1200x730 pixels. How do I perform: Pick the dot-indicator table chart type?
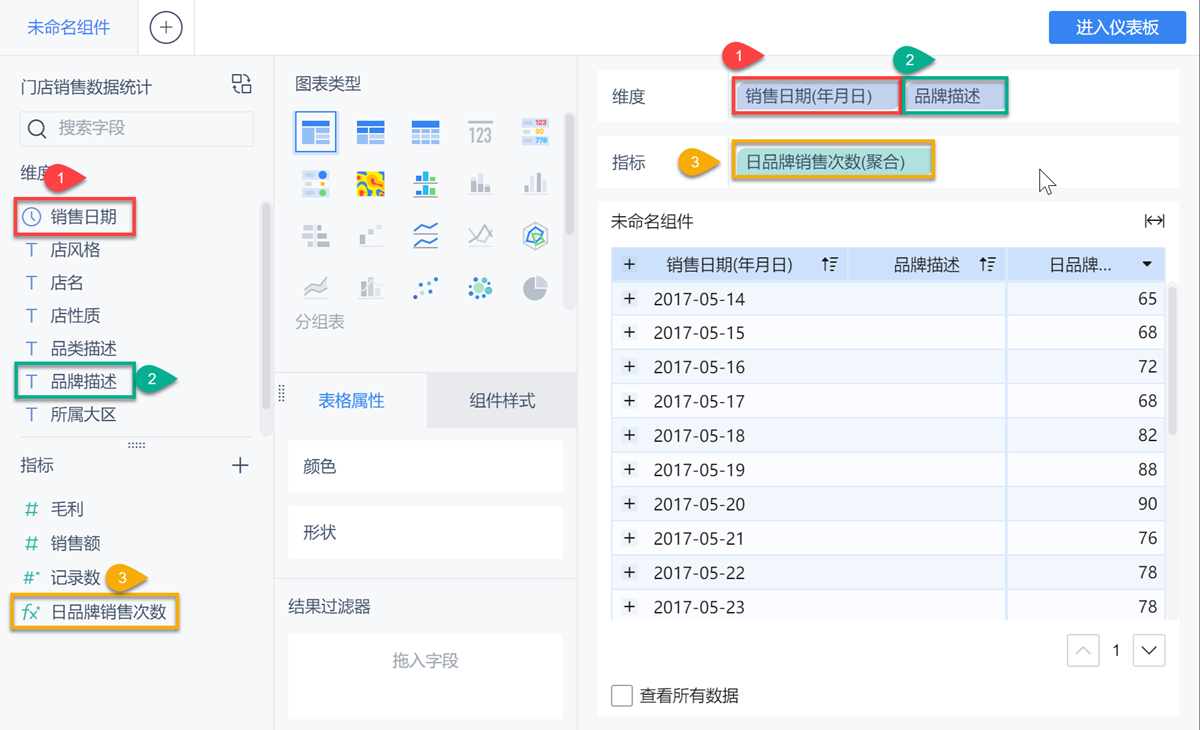(x=316, y=184)
